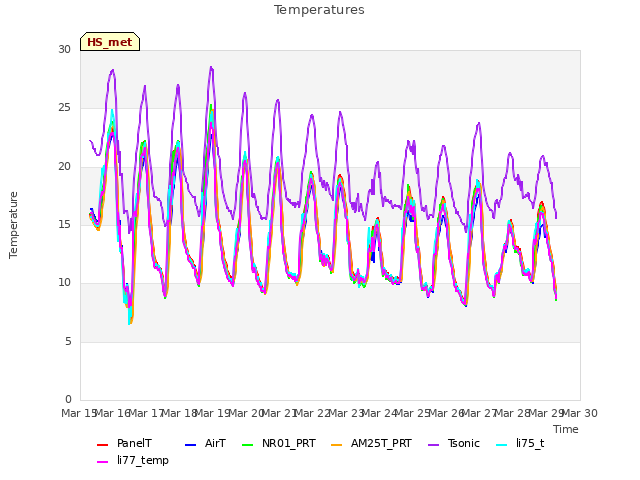
Task: Click the 10 y-axis tick label
Action: pyautogui.click(x=64, y=283)
